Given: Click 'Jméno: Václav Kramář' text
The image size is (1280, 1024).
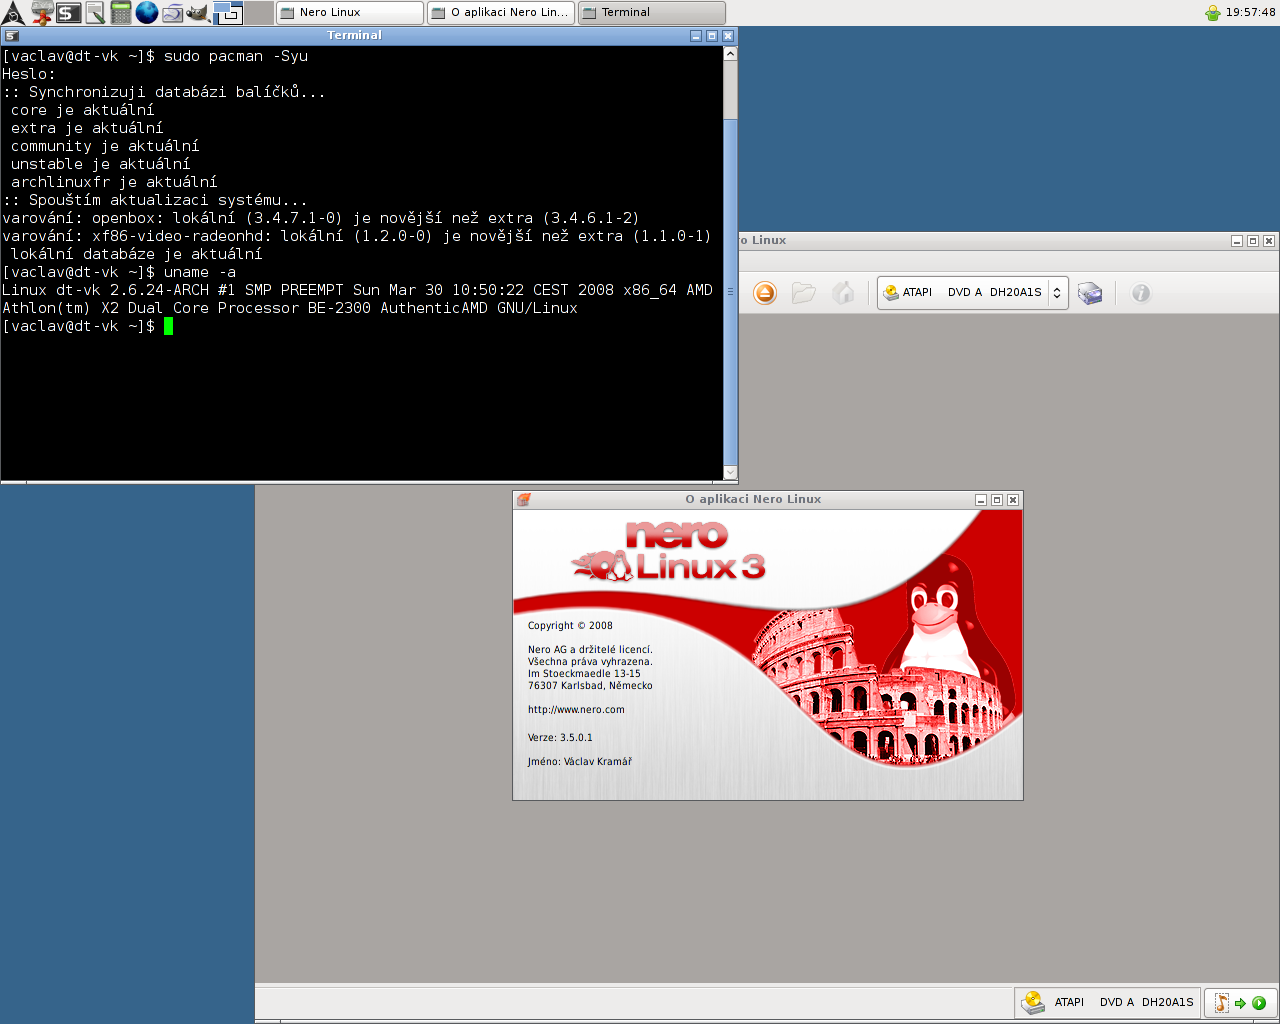Looking at the screenshot, I should coord(580,762).
